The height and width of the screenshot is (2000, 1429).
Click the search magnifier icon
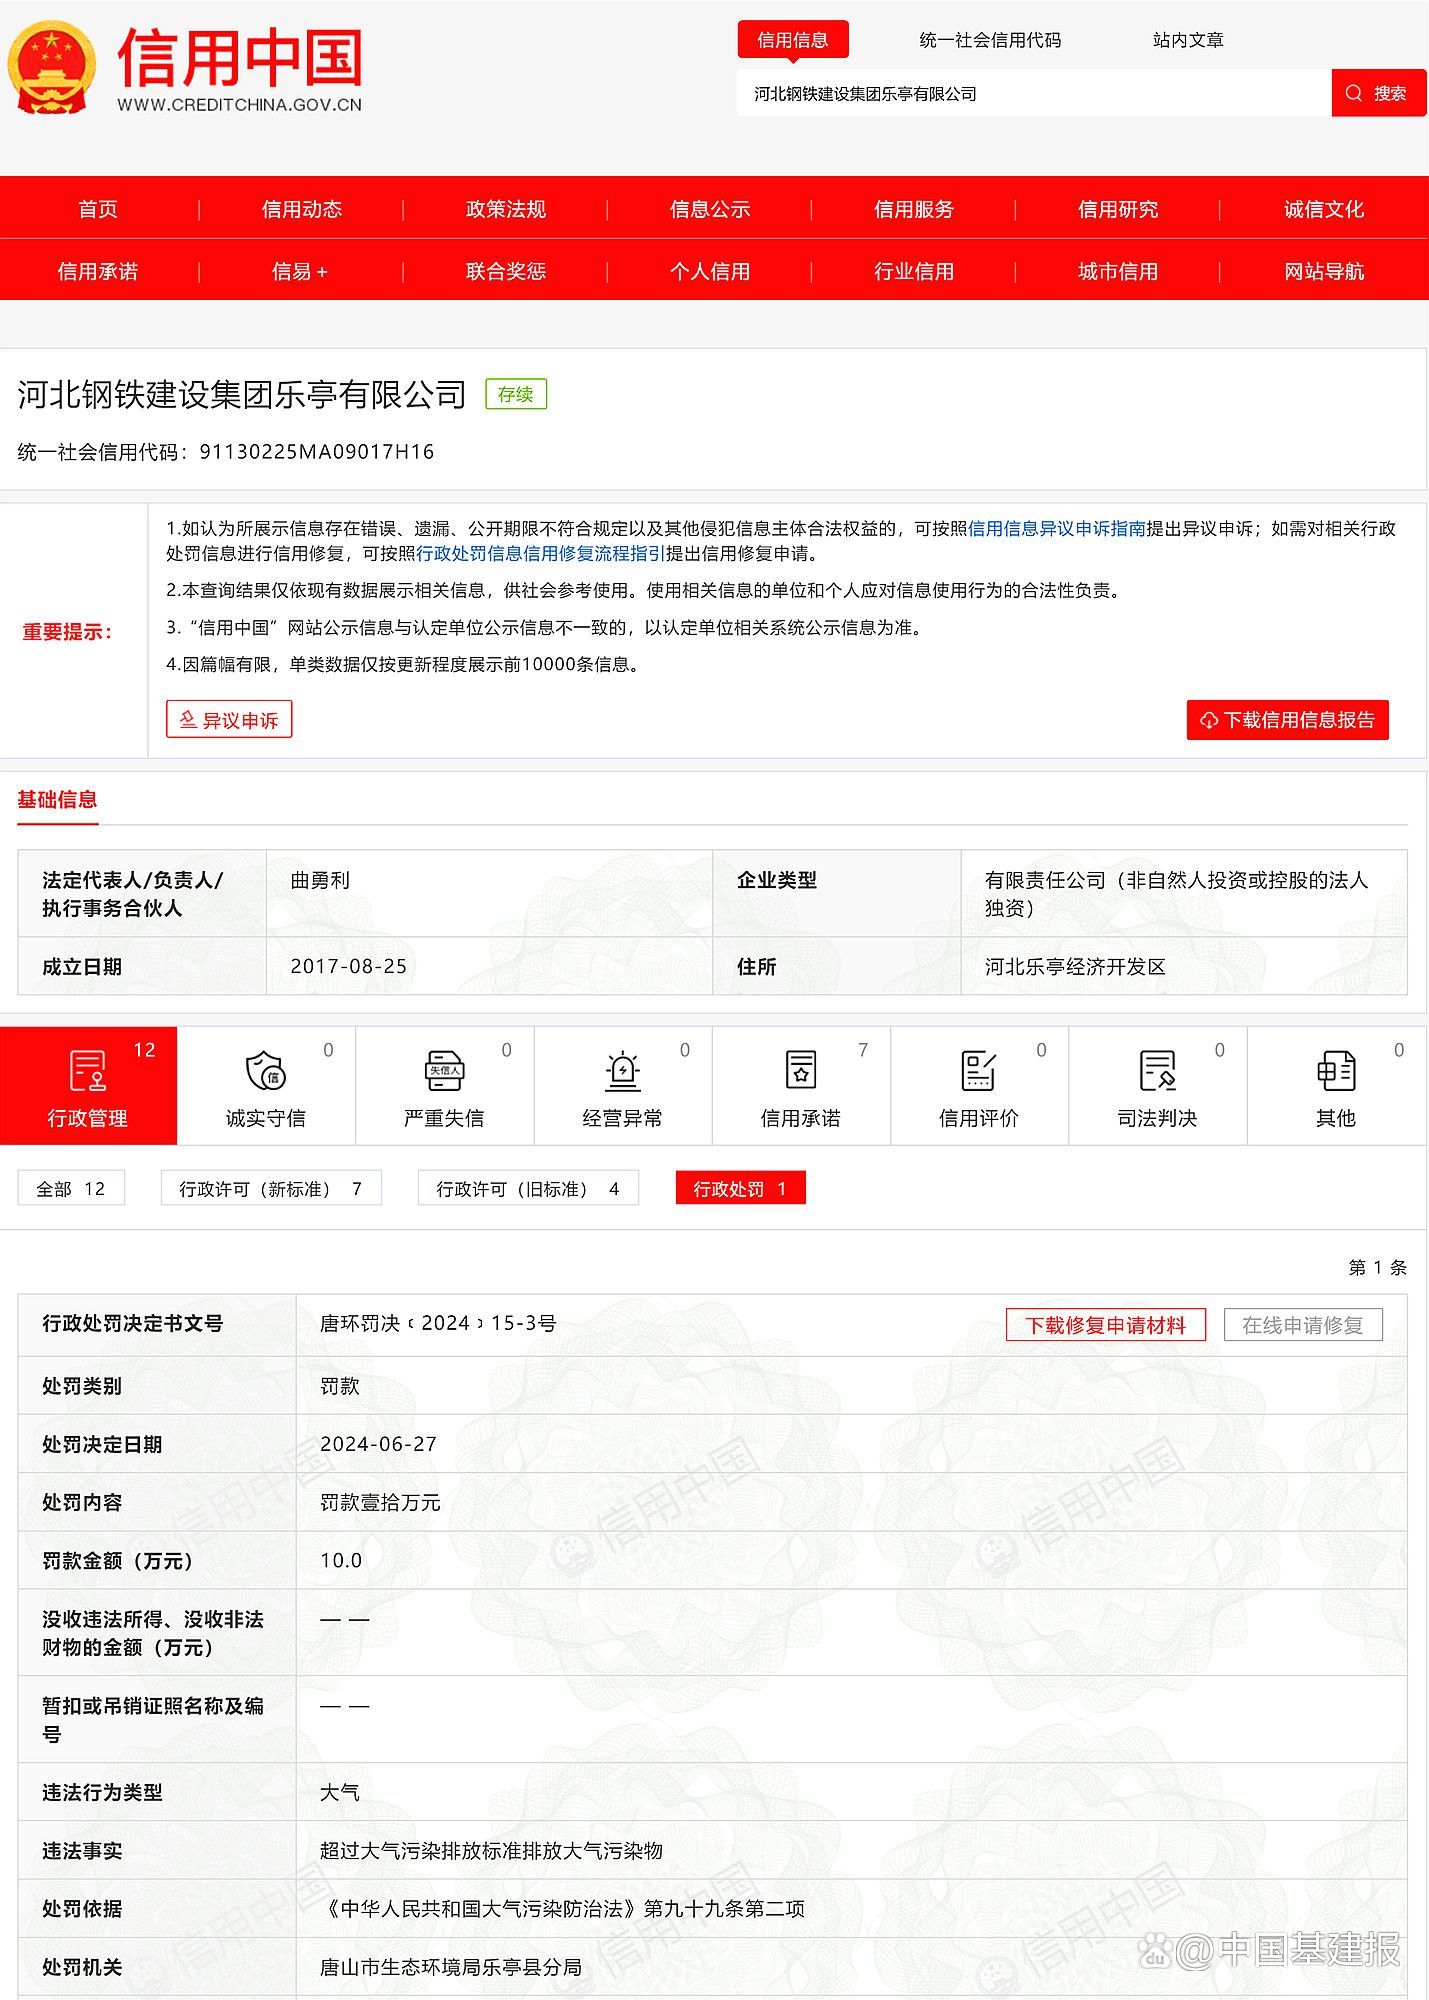1354,93
